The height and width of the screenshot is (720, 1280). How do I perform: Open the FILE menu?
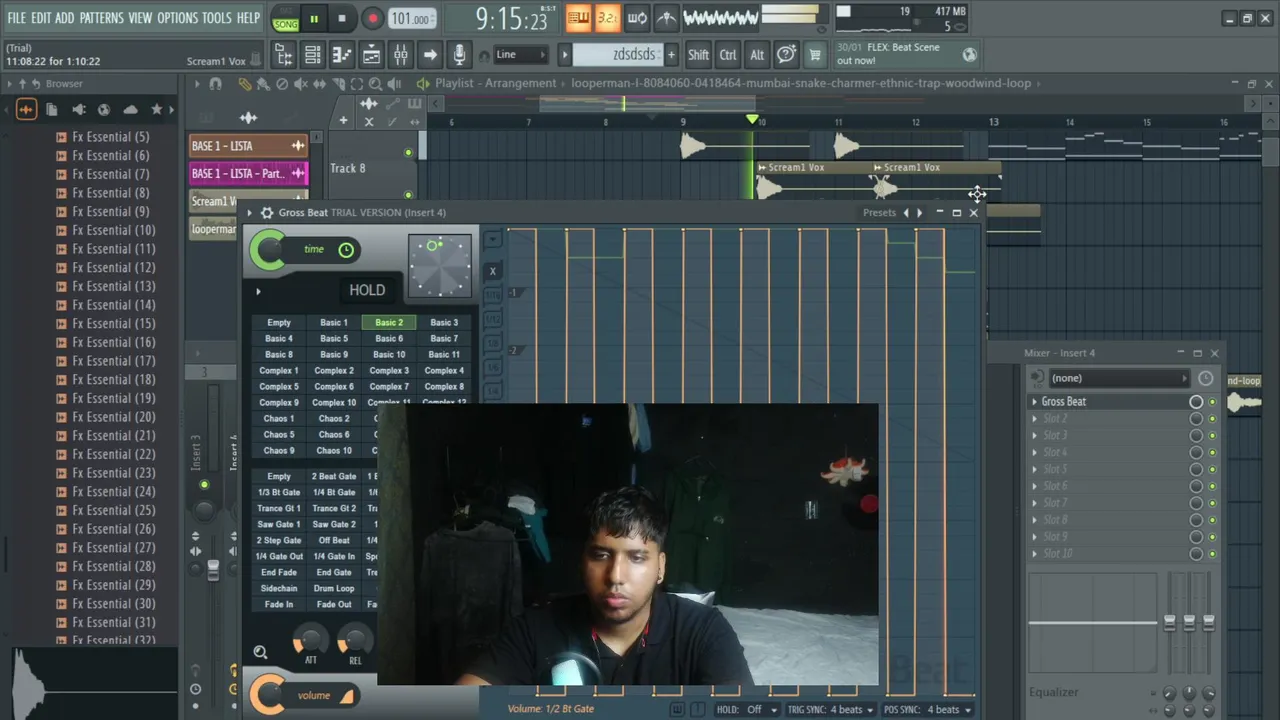point(17,18)
